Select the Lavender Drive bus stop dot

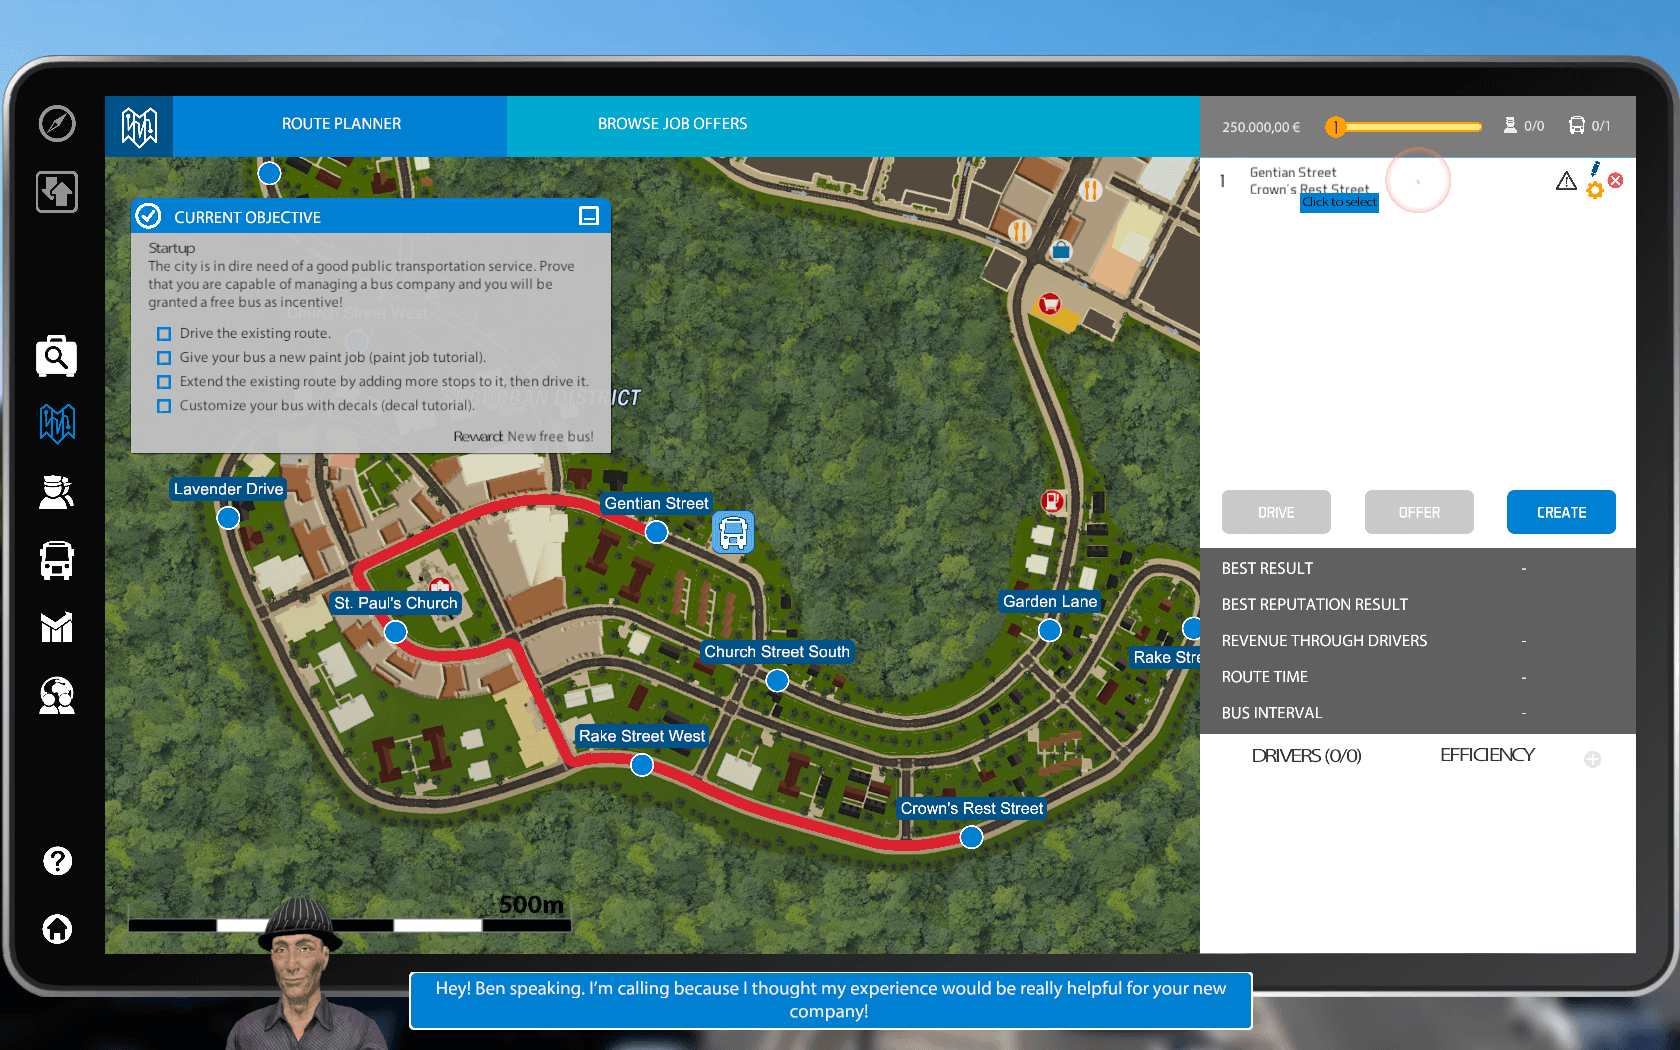(228, 518)
